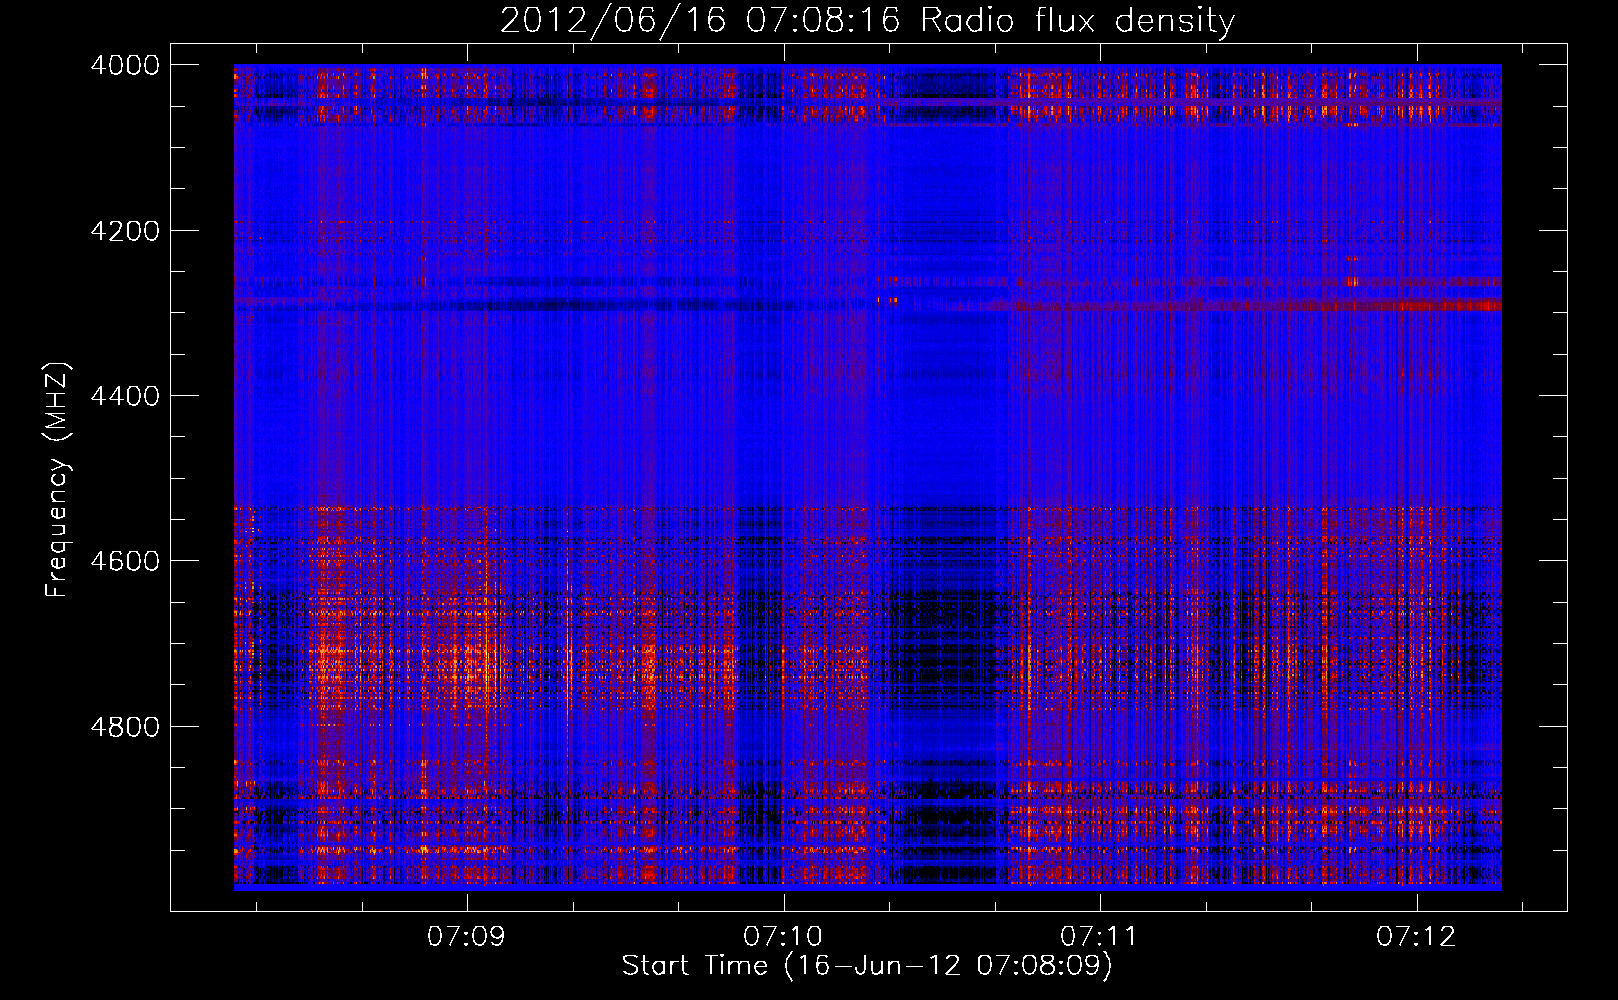
Task: Click the 4200 frequency tick label
Action: tap(125, 231)
